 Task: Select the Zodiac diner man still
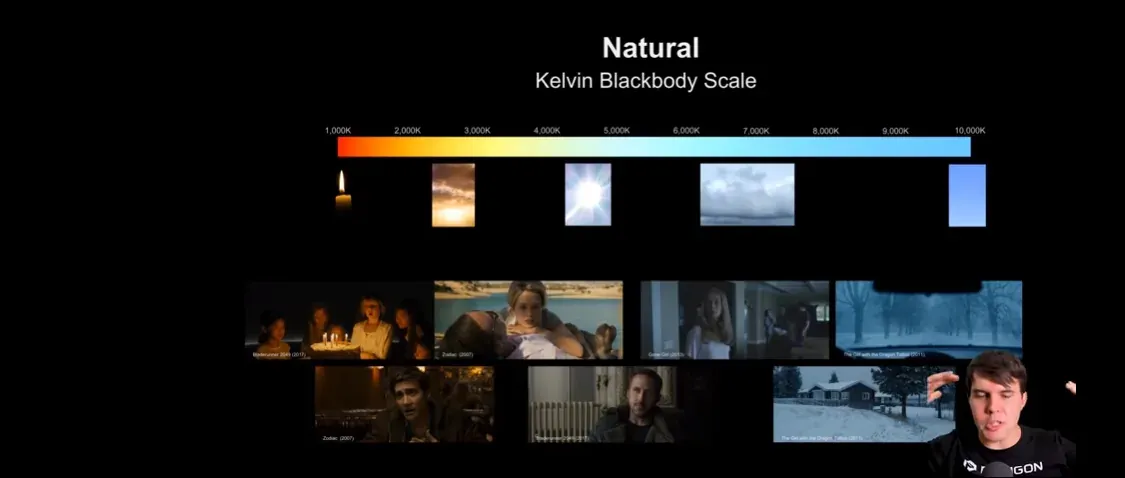pos(404,404)
